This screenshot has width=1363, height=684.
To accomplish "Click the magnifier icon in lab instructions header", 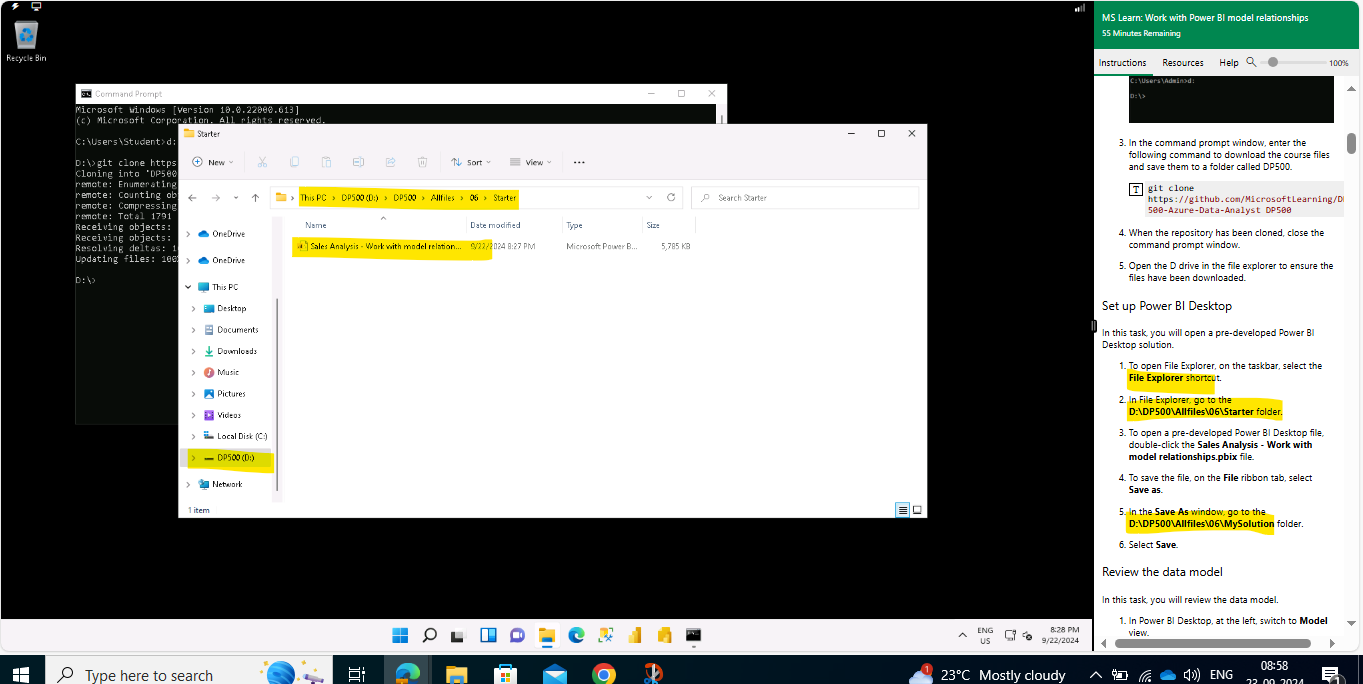I will tap(1251, 62).
